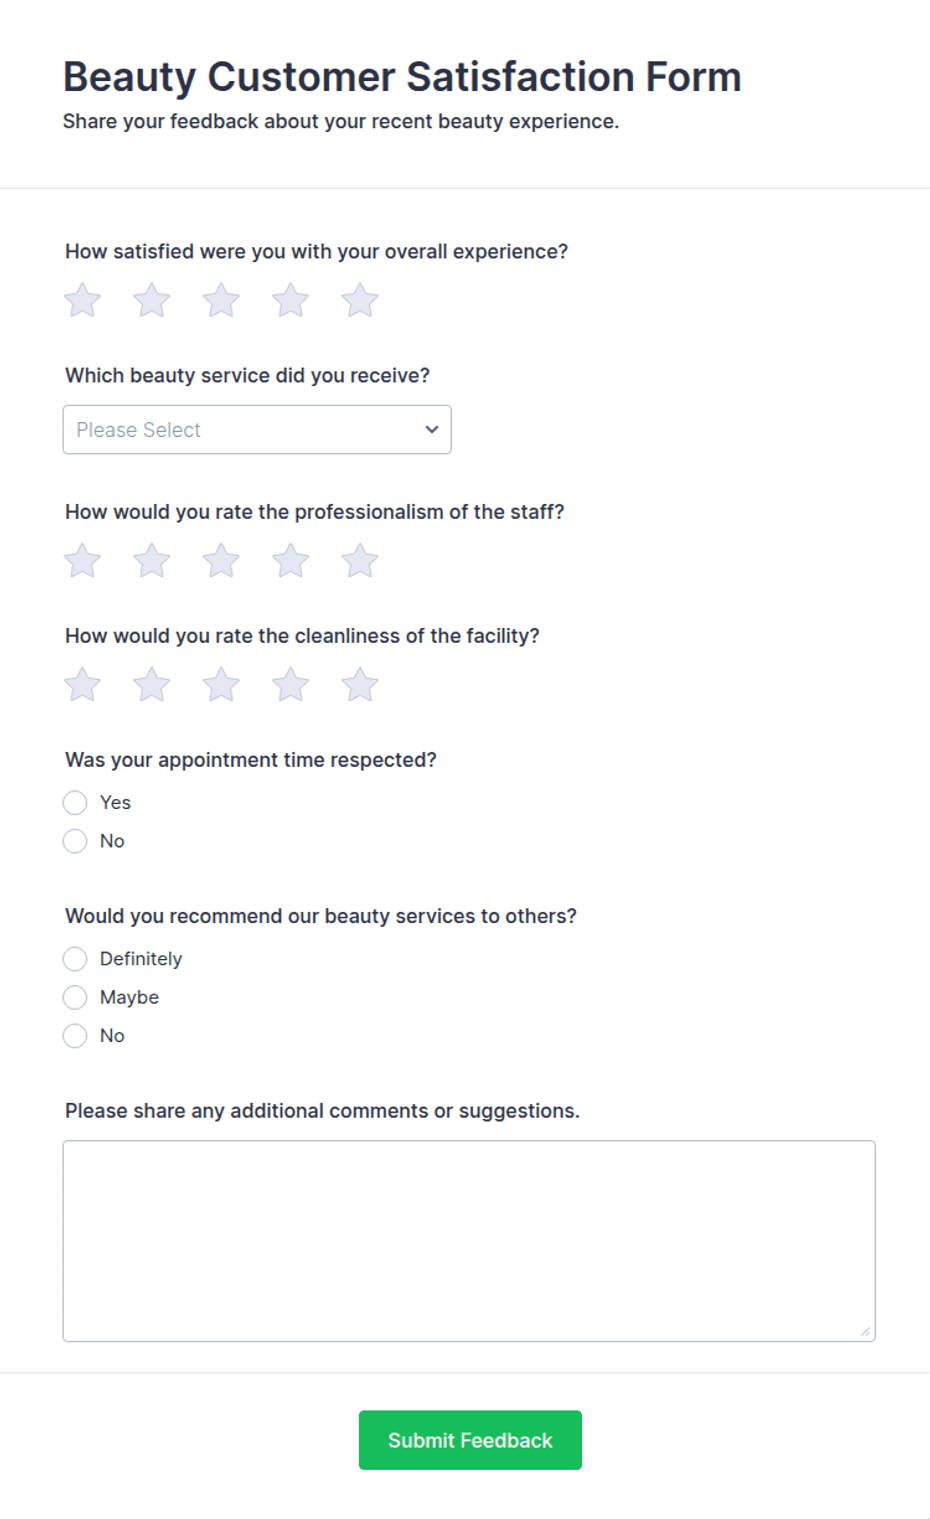Click the textarea resize handle corner
930x1519 pixels.
tap(865, 1331)
